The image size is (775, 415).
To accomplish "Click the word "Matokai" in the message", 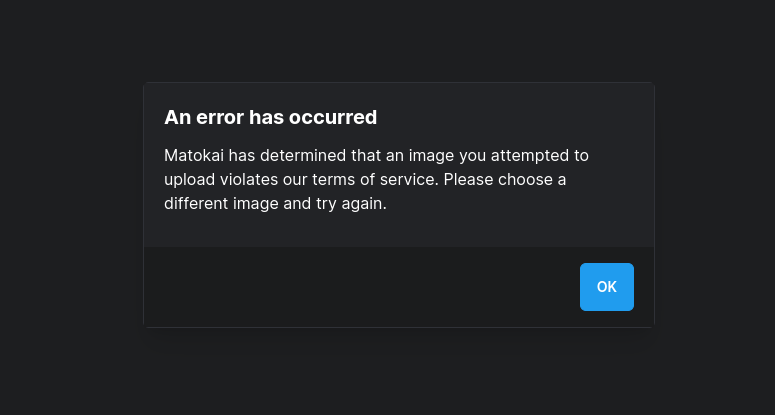I will tap(194, 156).
